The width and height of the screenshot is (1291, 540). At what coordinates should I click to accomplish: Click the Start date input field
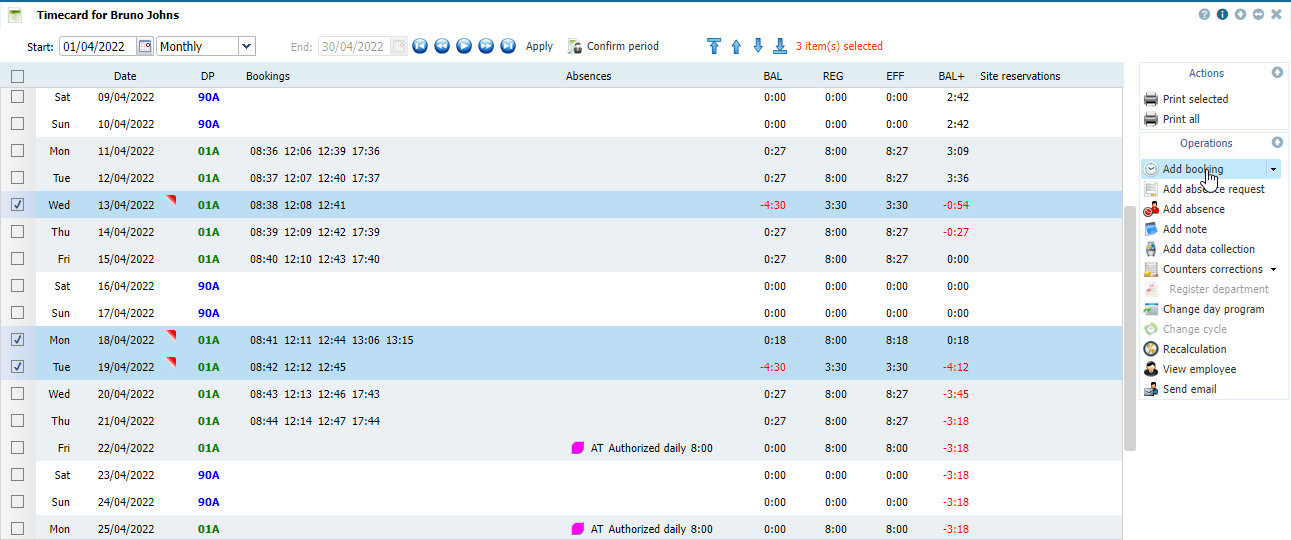point(97,46)
